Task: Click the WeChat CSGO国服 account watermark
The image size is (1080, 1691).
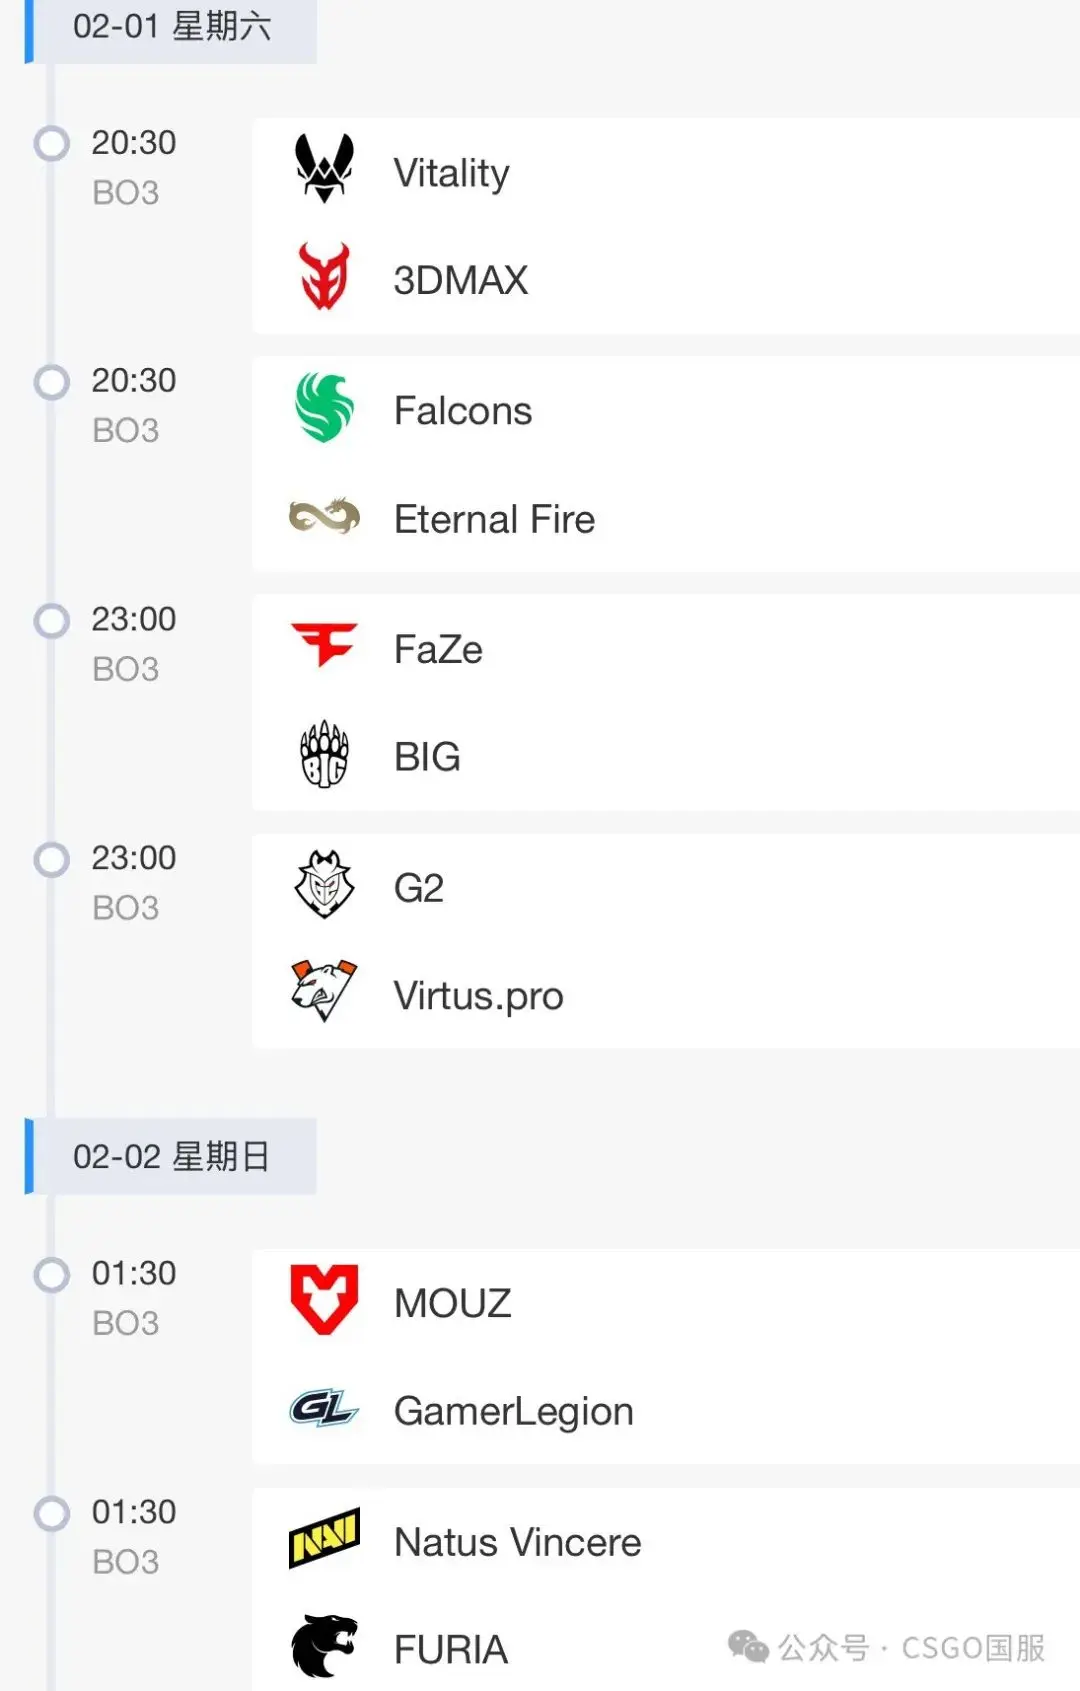Action: click(x=888, y=1647)
